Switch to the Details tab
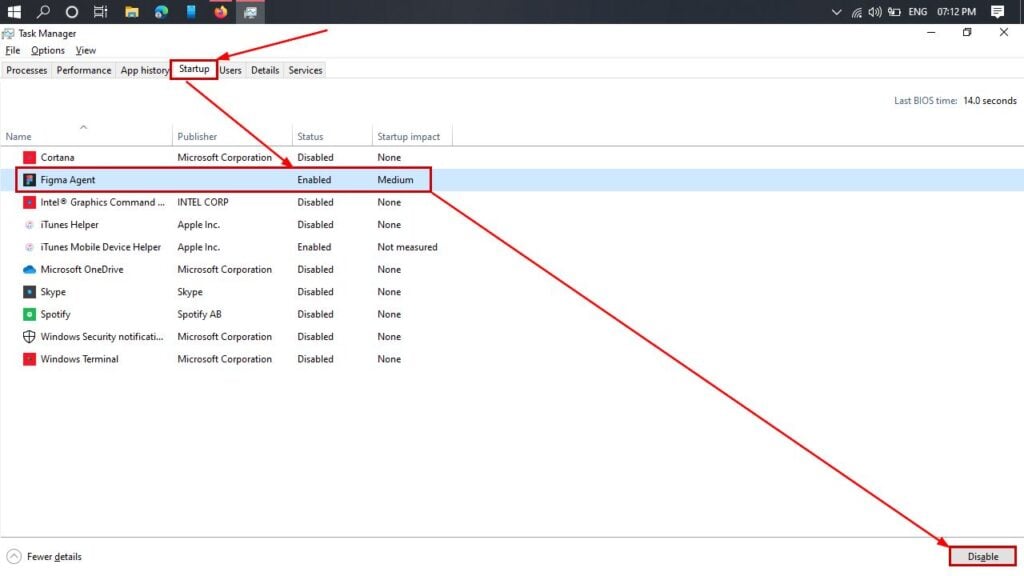 [x=265, y=70]
